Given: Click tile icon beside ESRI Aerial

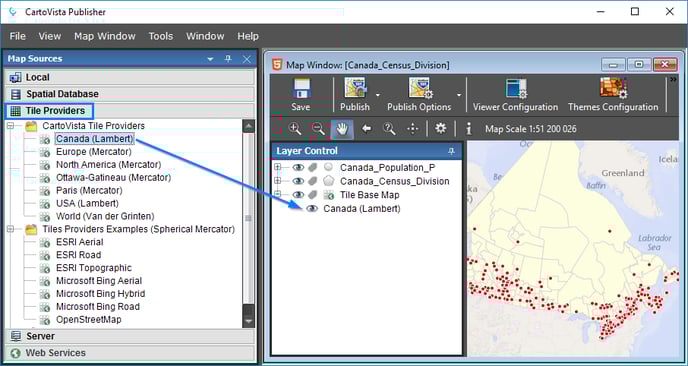Looking at the screenshot, I should (45, 243).
